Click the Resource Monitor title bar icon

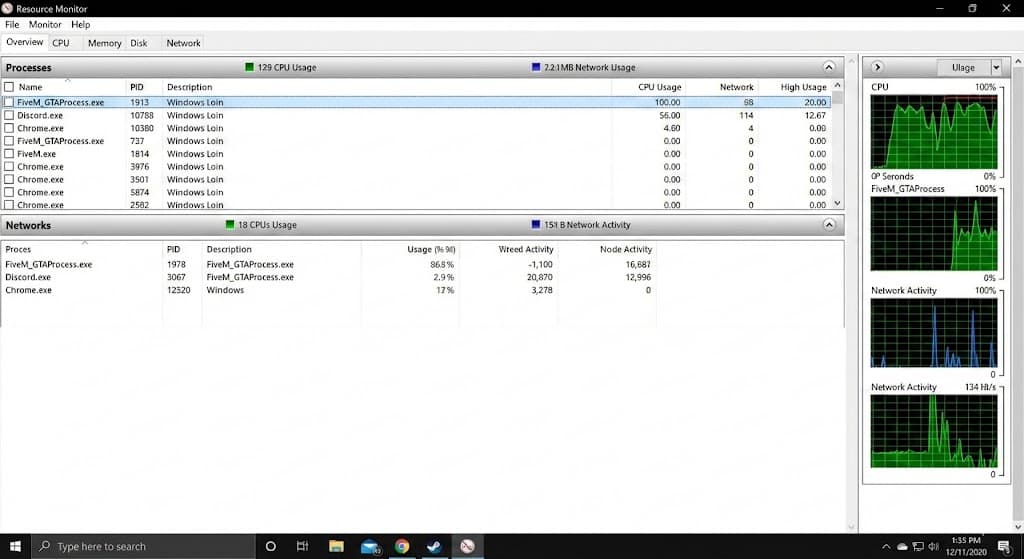coord(7,8)
